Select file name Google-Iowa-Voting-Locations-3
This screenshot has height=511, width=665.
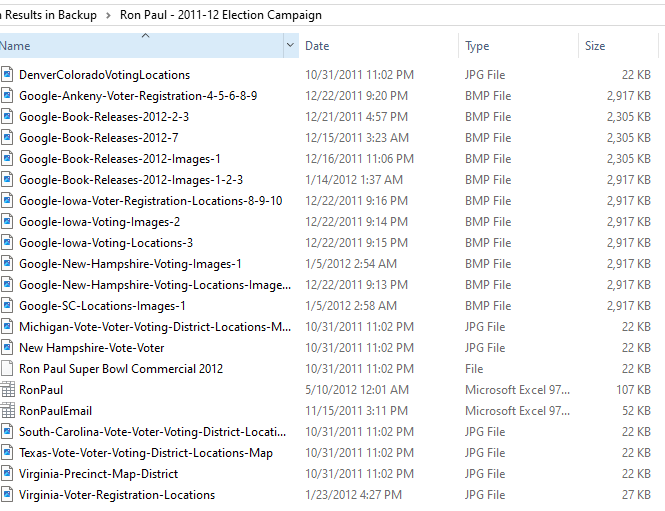[x=106, y=243]
